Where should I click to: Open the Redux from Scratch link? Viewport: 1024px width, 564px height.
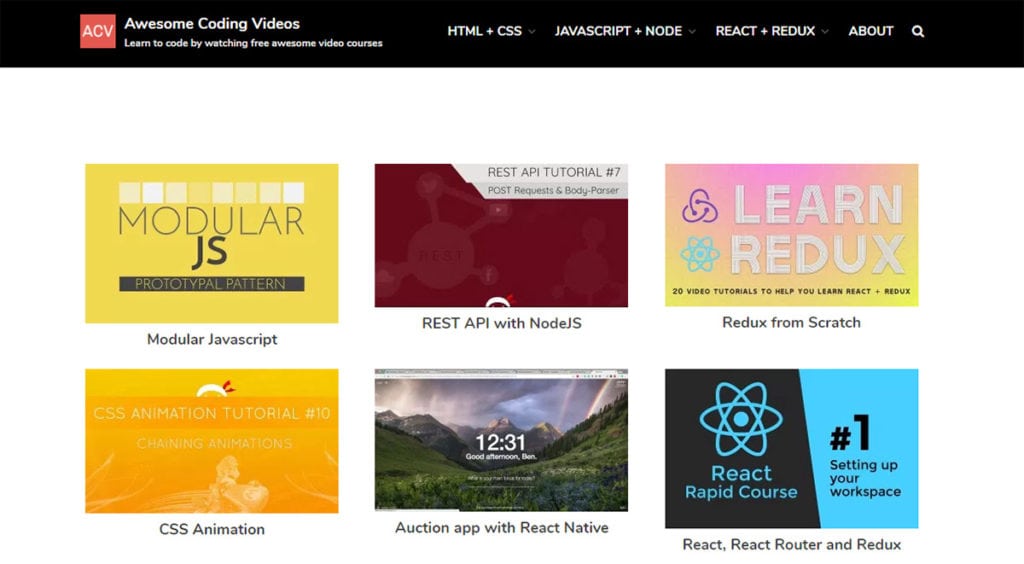pos(791,322)
